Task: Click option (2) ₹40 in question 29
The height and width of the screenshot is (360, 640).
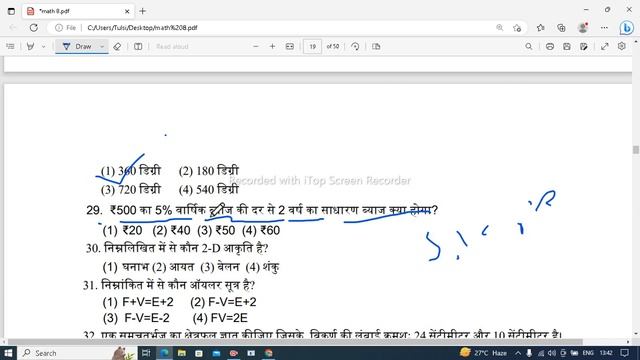Action: pos(171,231)
